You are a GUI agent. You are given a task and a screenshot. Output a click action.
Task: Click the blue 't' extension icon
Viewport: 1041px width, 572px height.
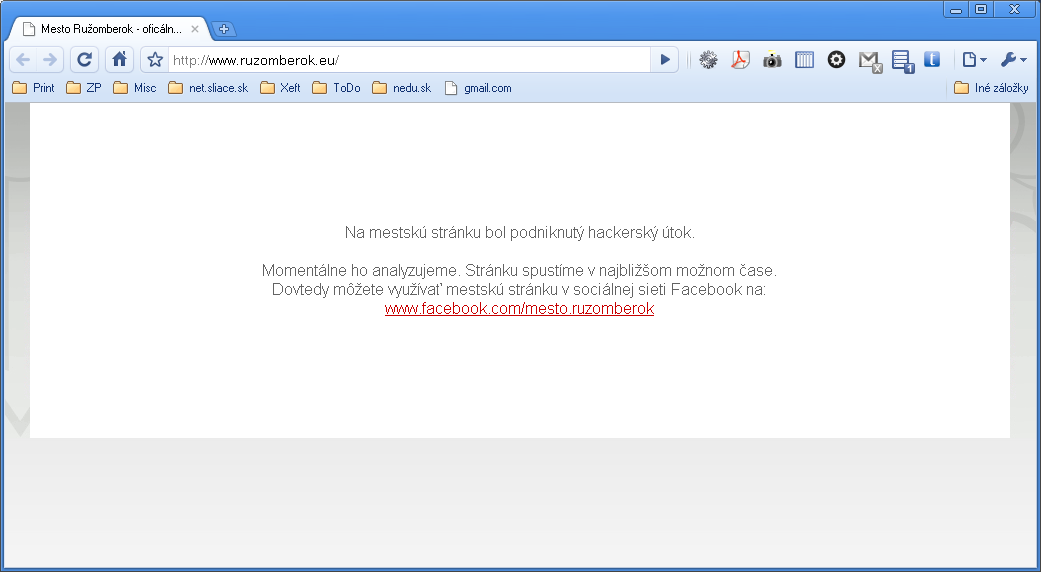click(932, 60)
